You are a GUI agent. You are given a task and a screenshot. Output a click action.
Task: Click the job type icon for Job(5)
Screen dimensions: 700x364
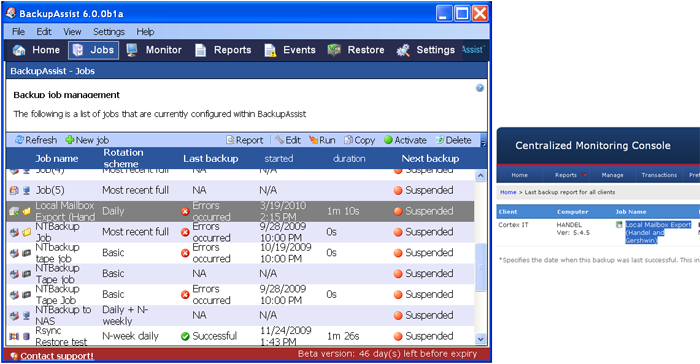click(14, 190)
